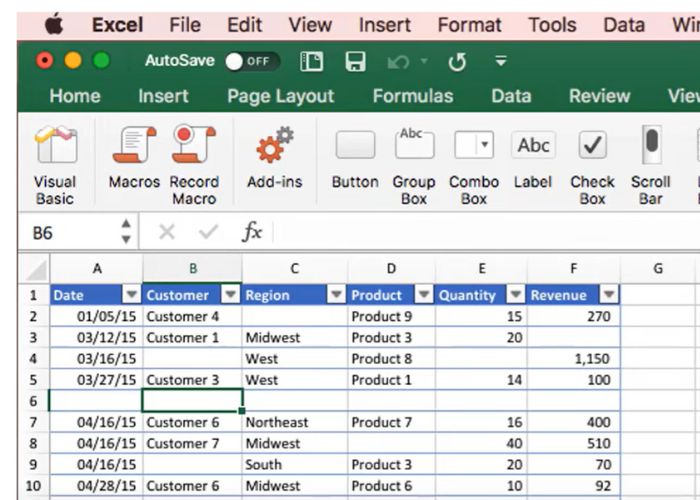Select column C header
The width and height of the screenshot is (700, 500).
tap(294, 269)
